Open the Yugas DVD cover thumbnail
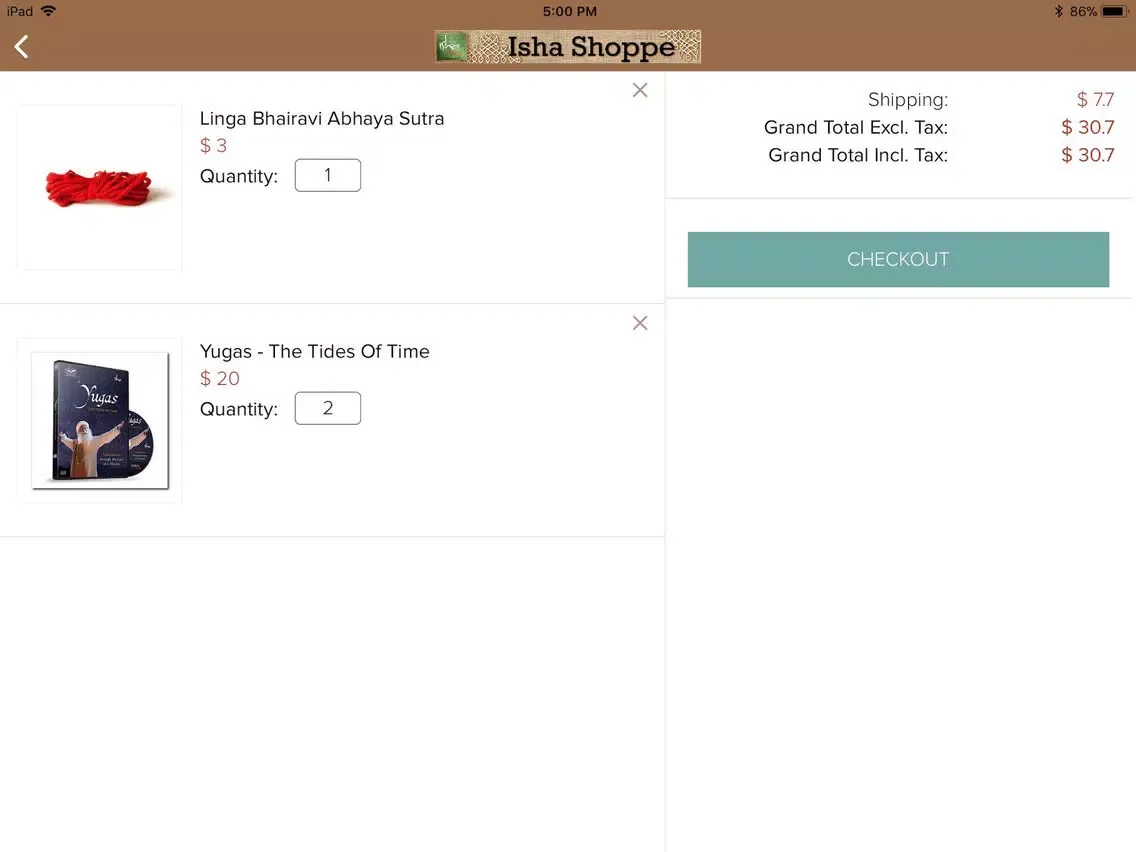This screenshot has height=852, width=1136. [x=99, y=420]
